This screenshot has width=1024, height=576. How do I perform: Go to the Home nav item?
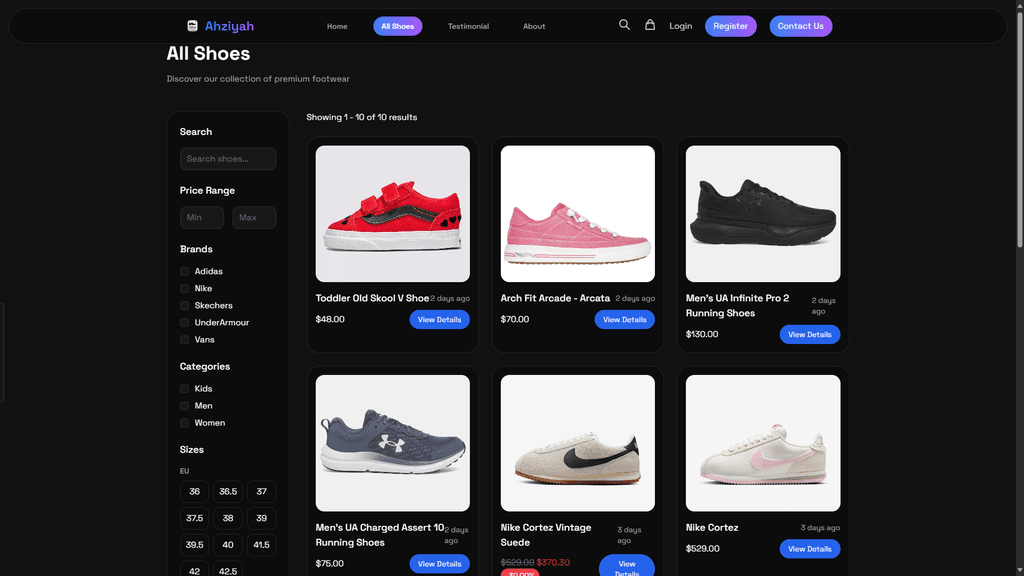[337, 26]
